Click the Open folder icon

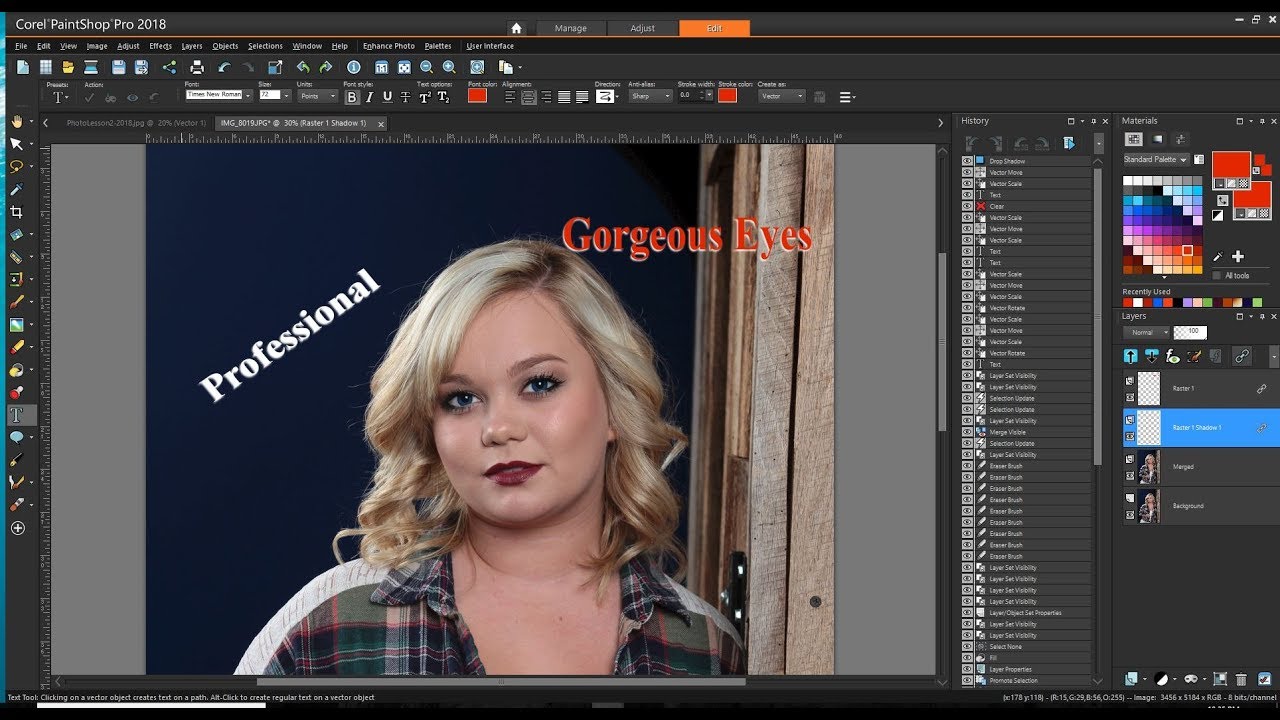click(x=68, y=67)
